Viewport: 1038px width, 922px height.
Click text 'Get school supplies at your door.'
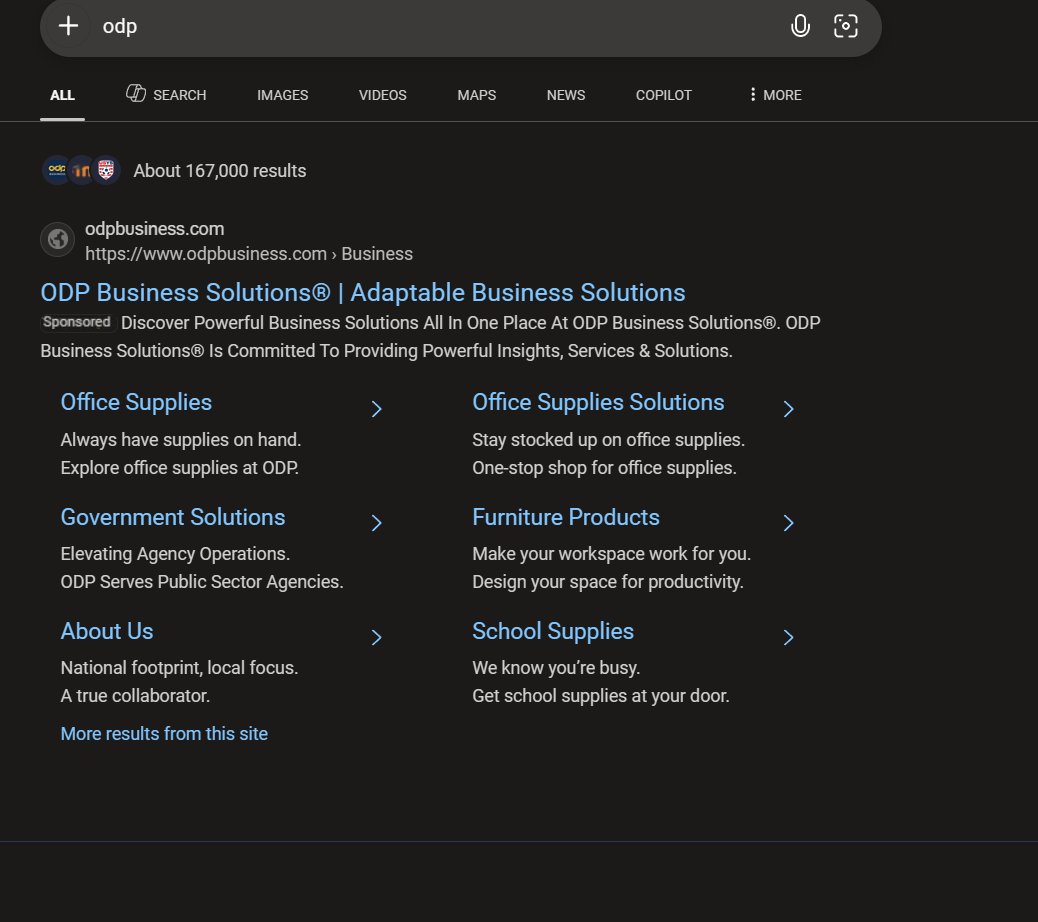pyautogui.click(x=601, y=696)
